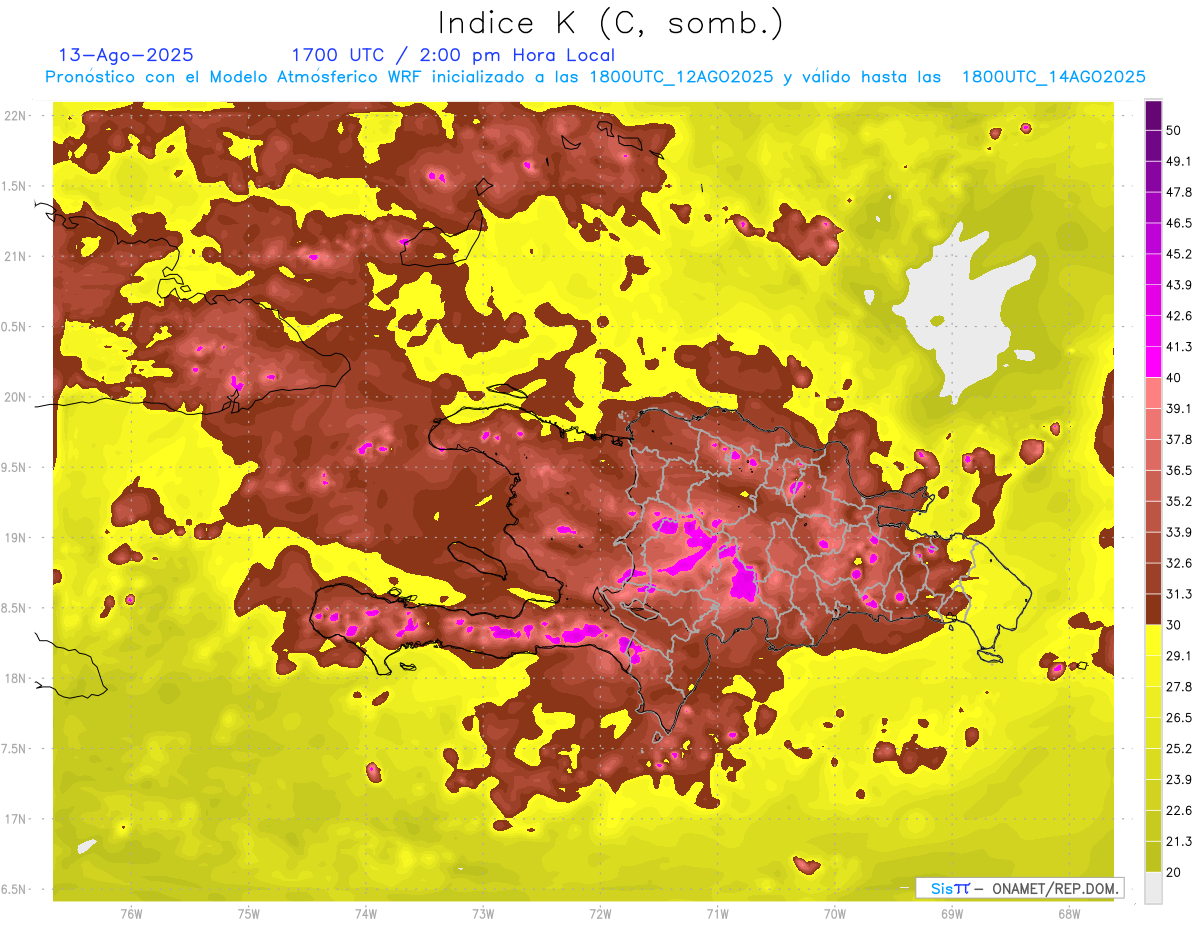Click the "75W" longitude axis label
Screen dimensions: 1200x927
248,914
